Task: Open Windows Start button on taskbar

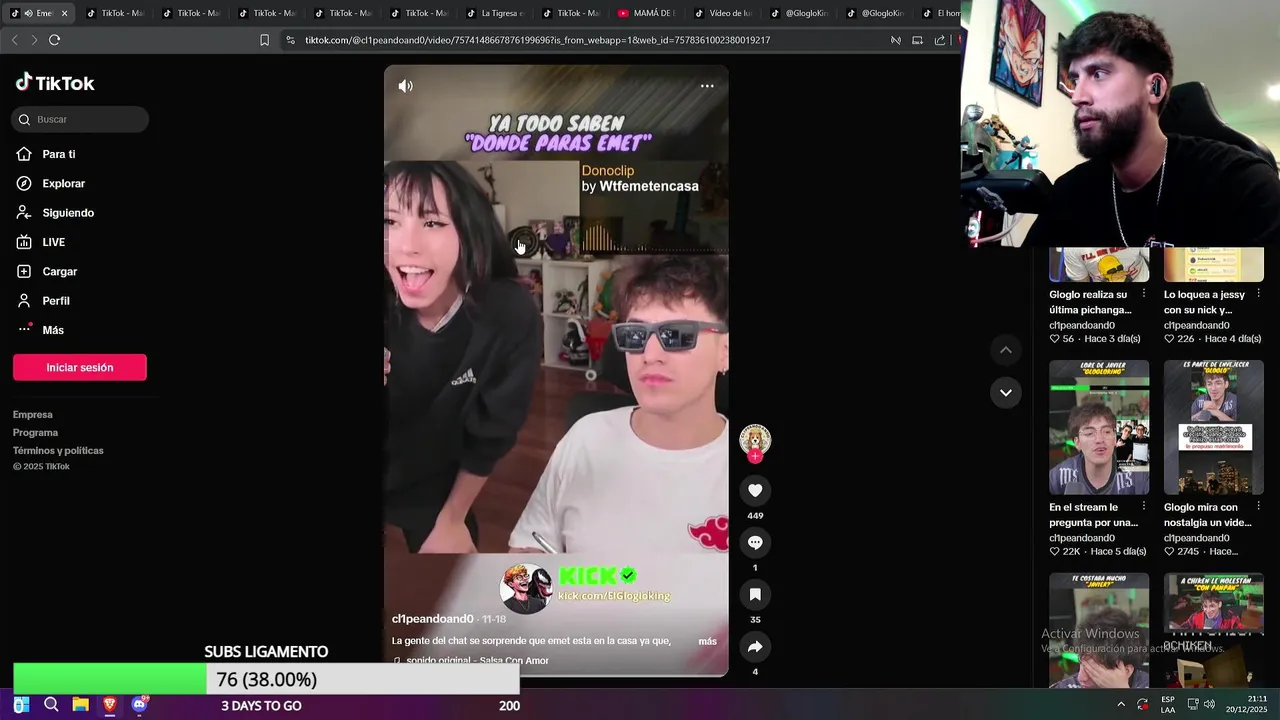Action: (21, 705)
